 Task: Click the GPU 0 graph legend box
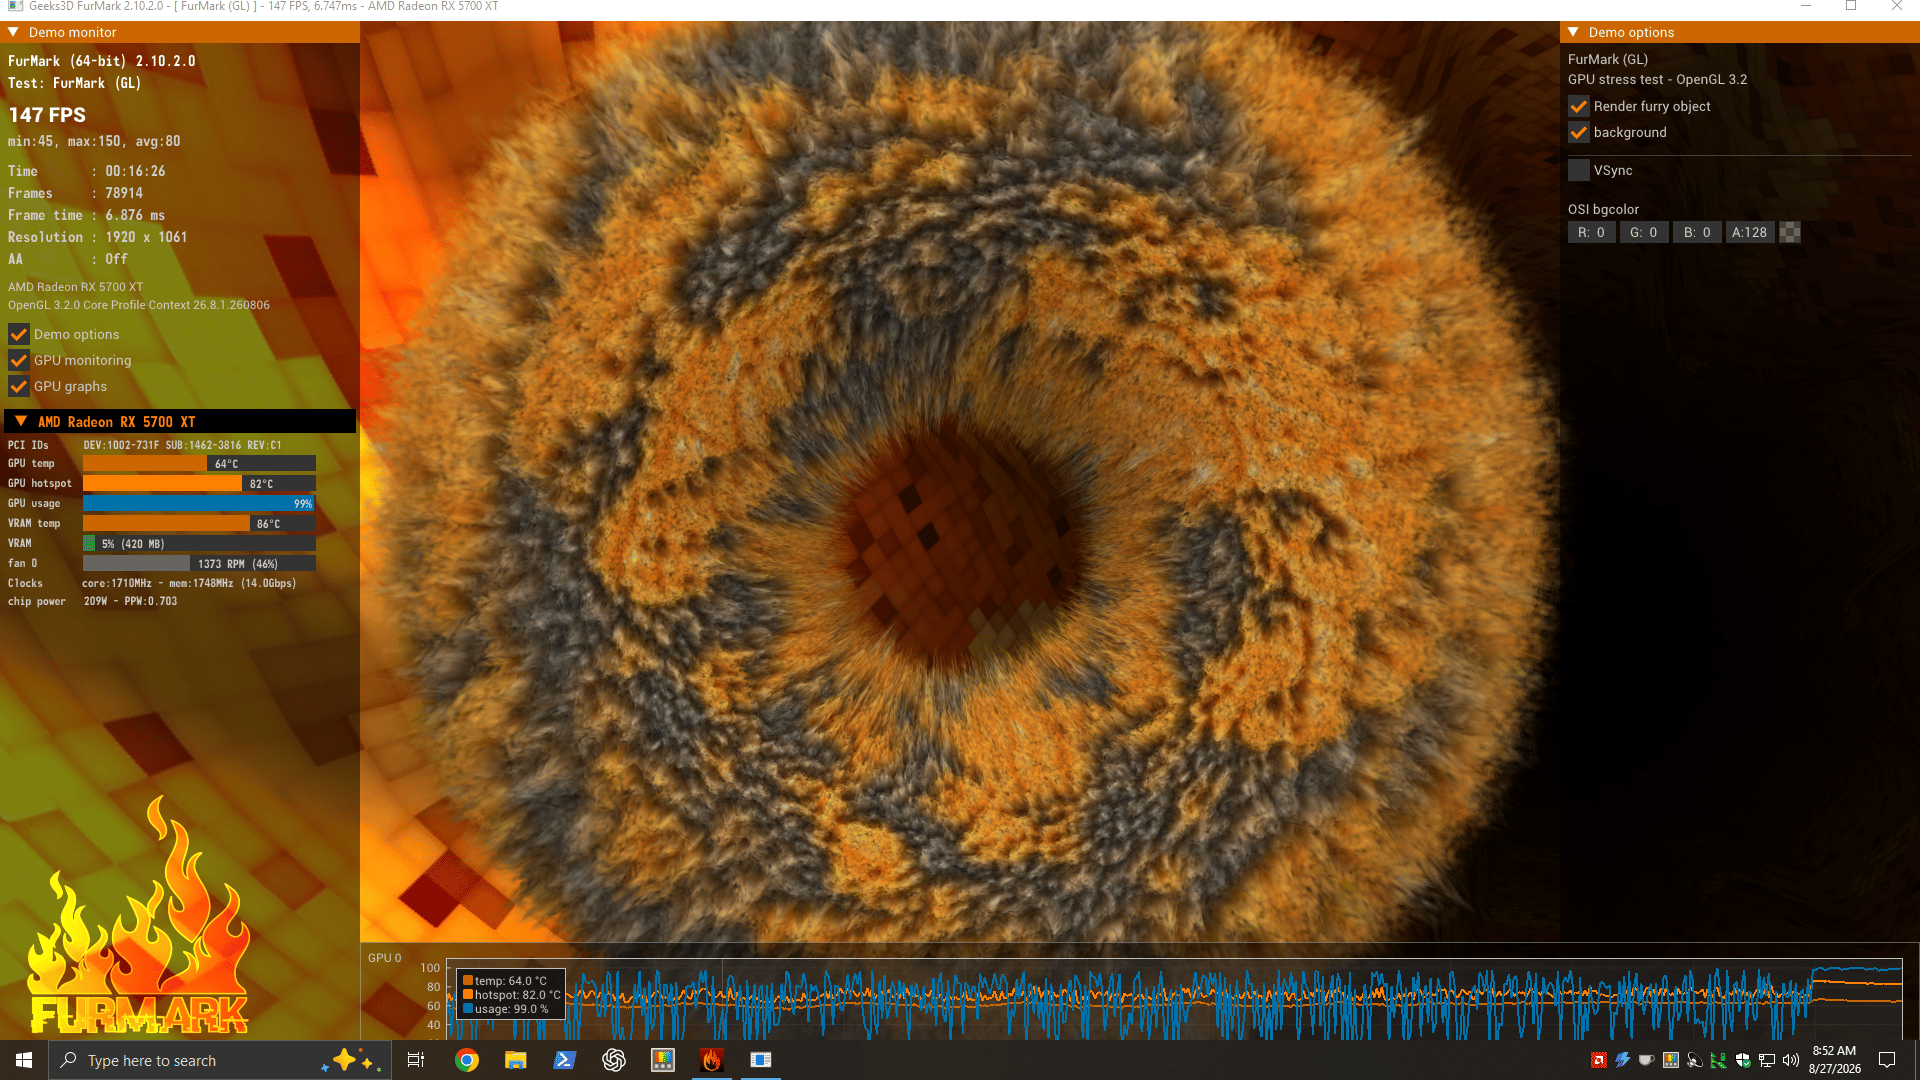[x=511, y=994]
